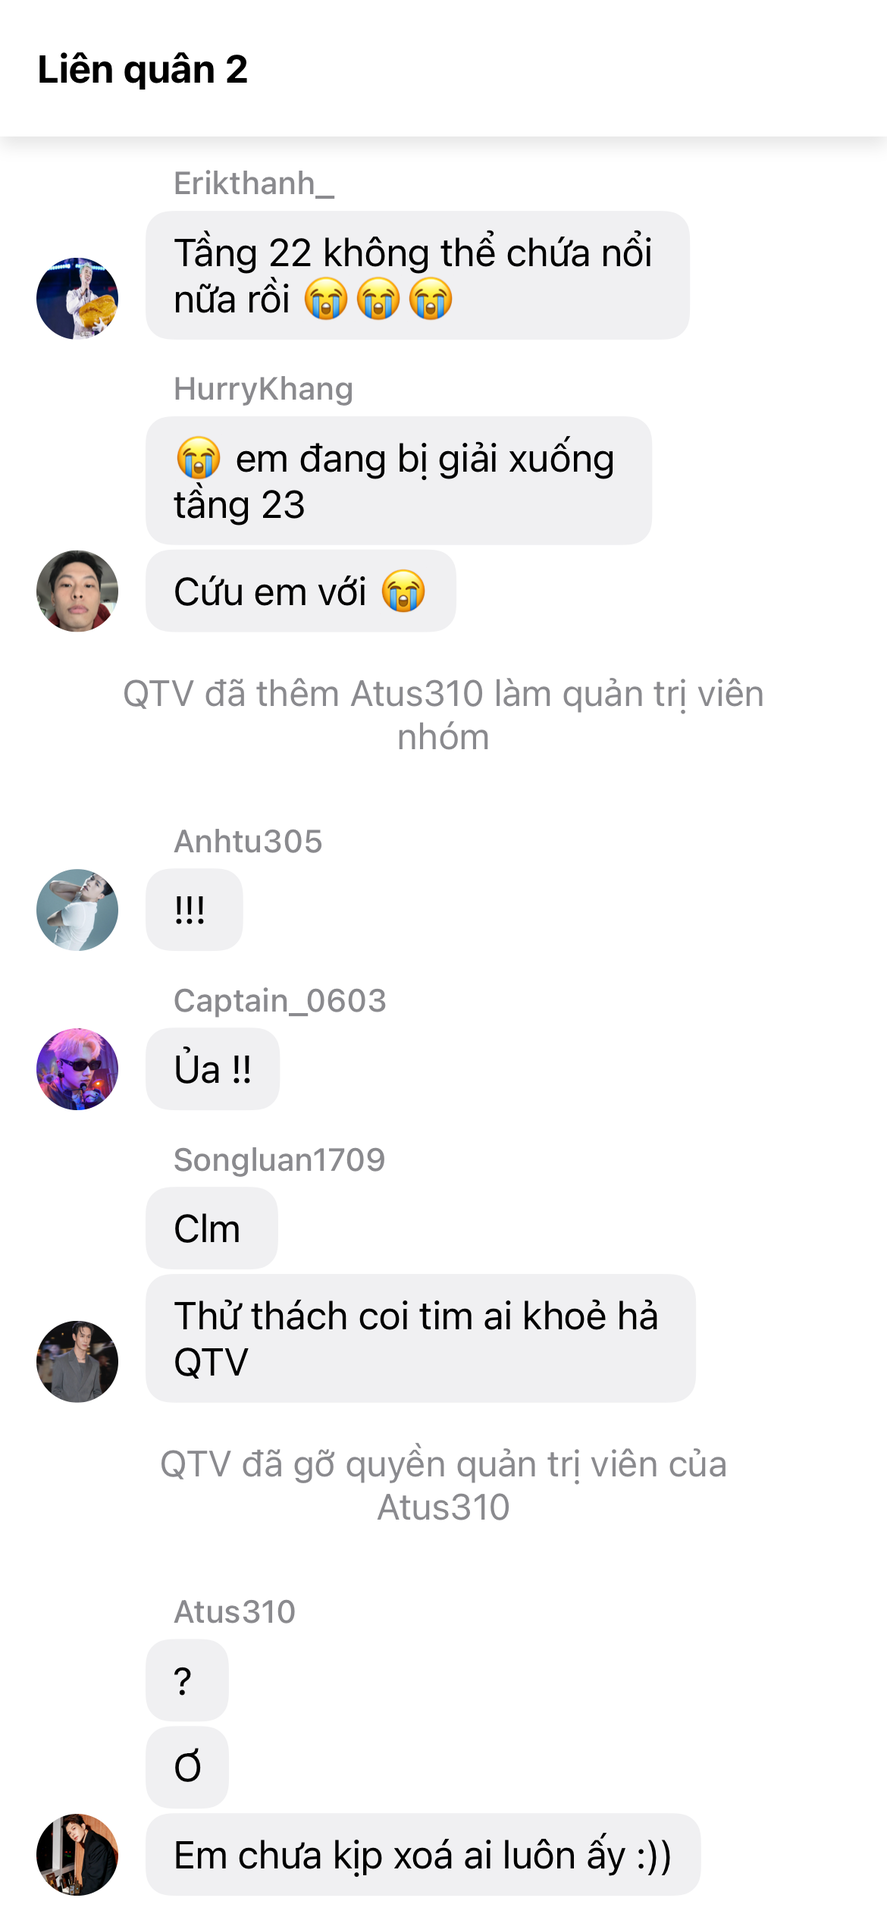Tap HurryKhang's avatar photo

(x=77, y=590)
